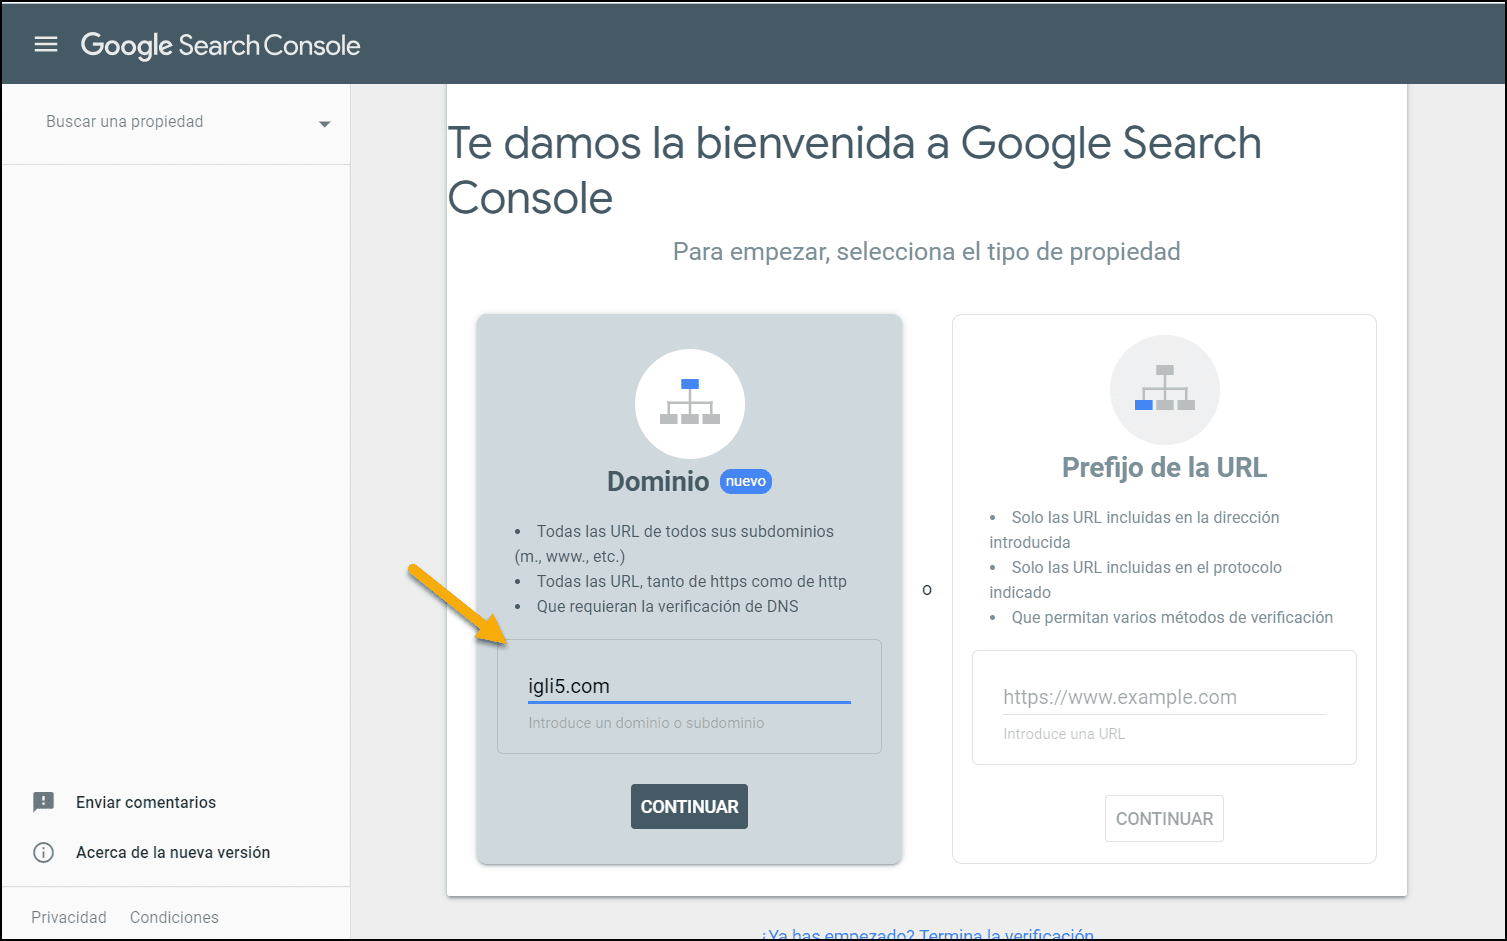Screen dimensions: 1507x941
Task: Open the Privacidad link
Action: tap(69, 917)
